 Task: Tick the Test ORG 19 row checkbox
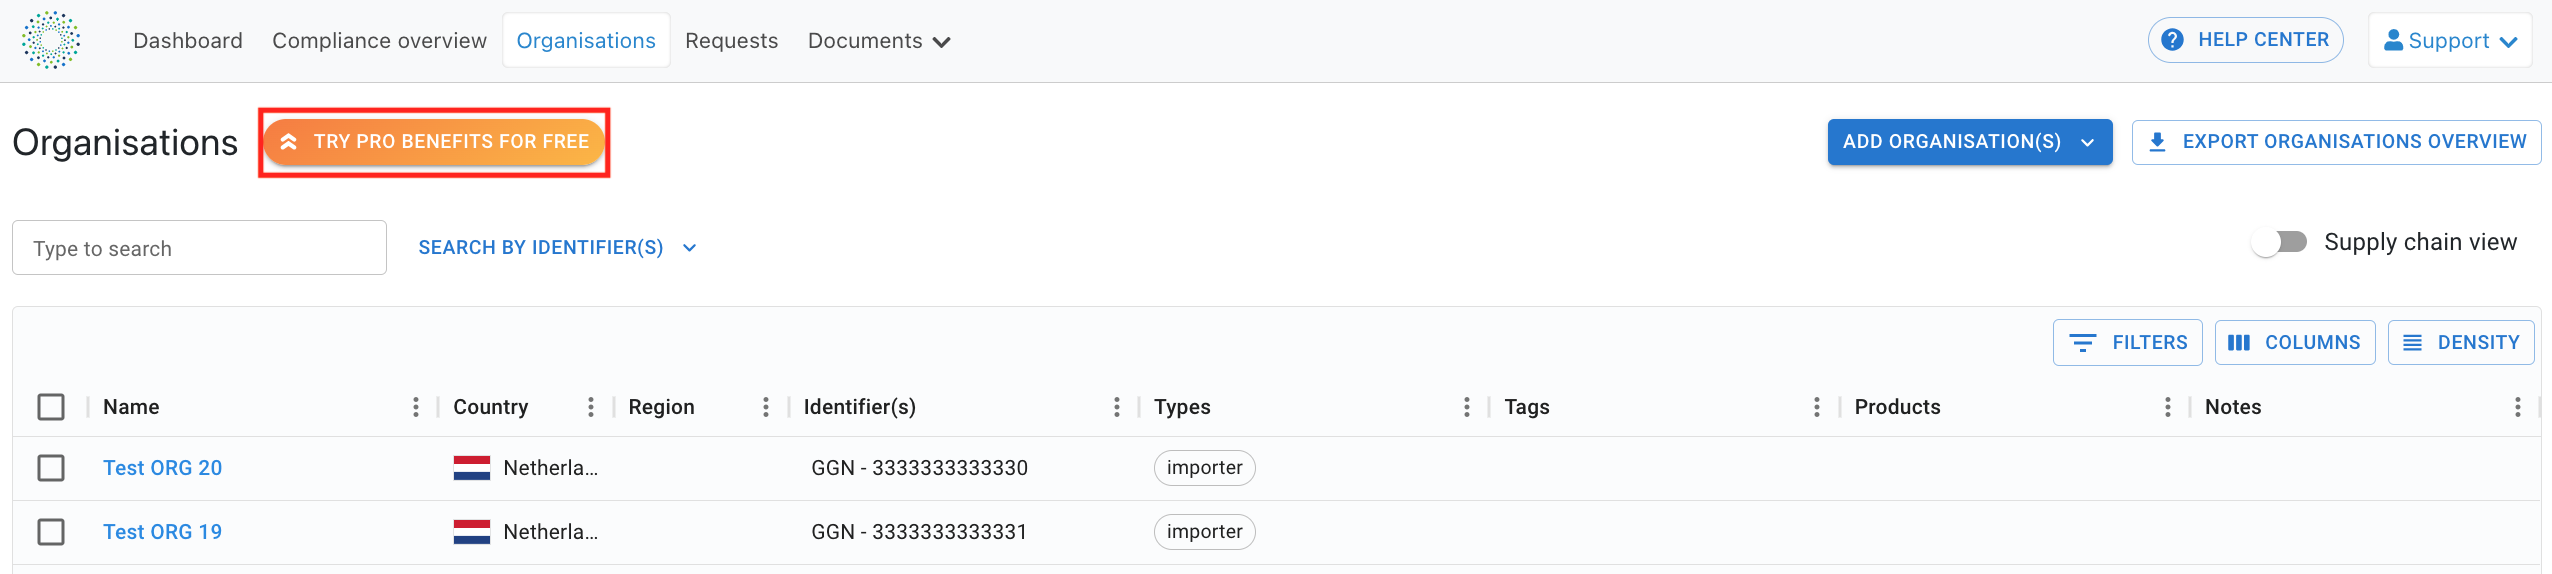pos(51,532)
